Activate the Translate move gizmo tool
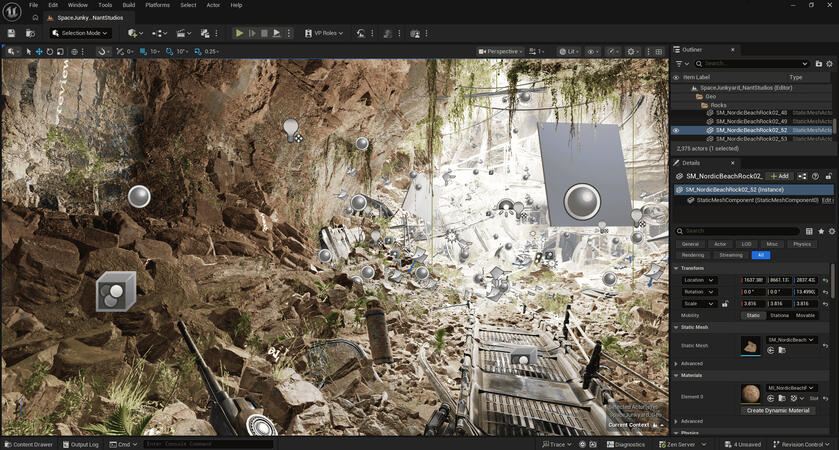Screen dimensions: 839x450 [39, 52]
